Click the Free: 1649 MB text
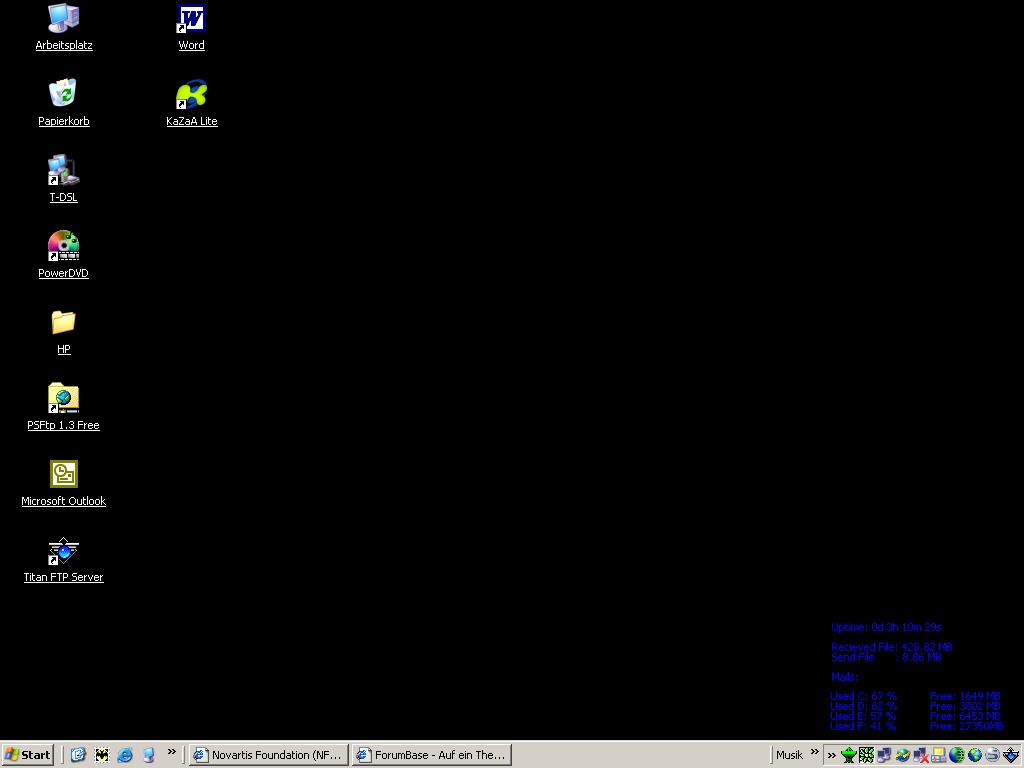 [965, 696]
